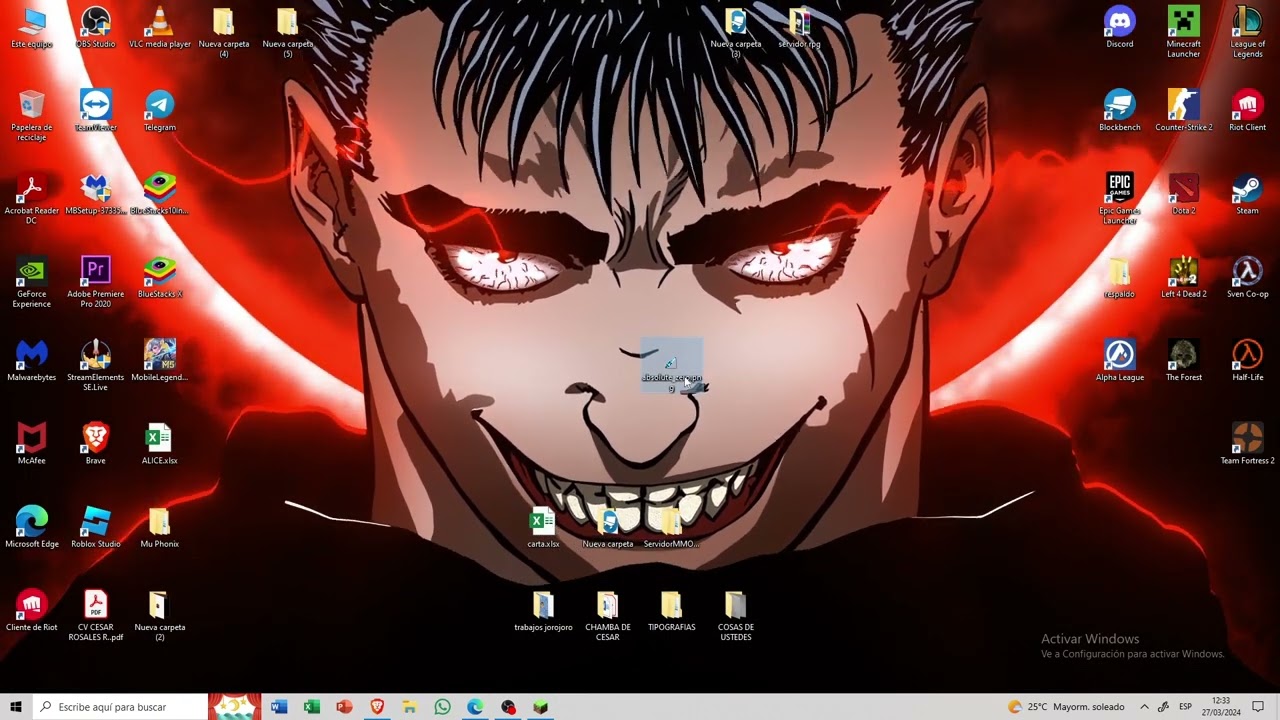
Task: Select the BlueStacks X shortcut
Action: coord(160,278)
